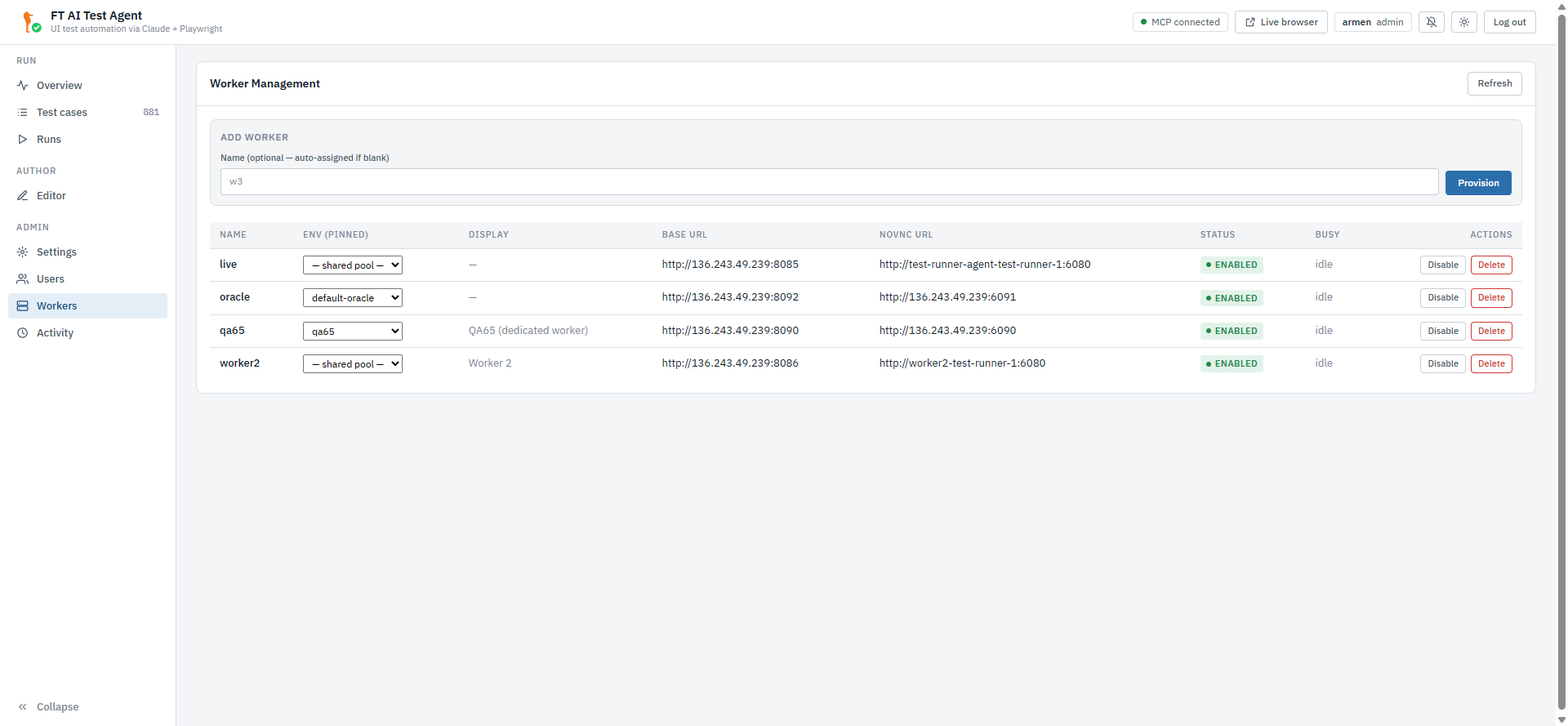Disable the live worker
The height and width of the screenshot is (726, 1568).
coord(1443,265)
